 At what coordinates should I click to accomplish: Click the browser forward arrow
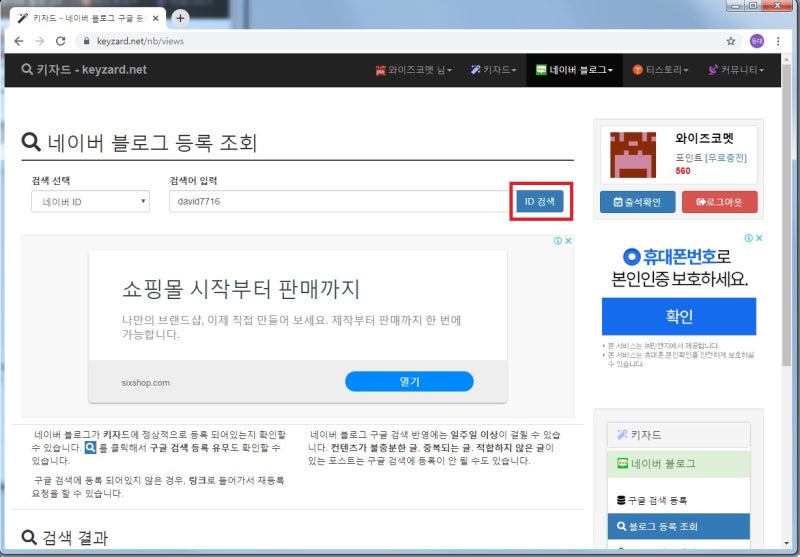click(x=40, y=41)
